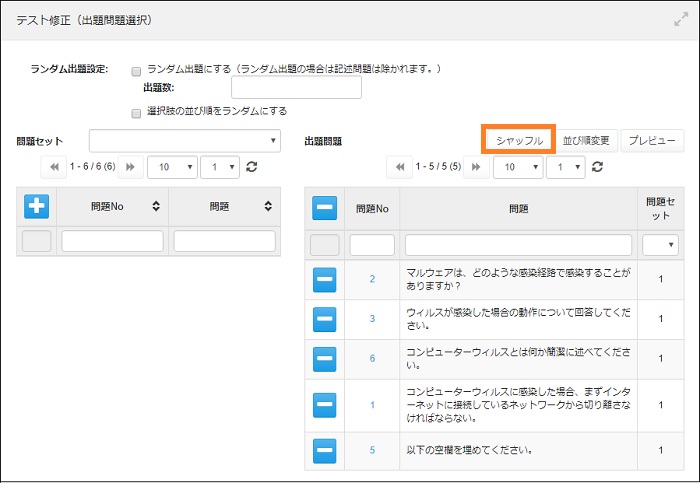Enable the ランダム出題にする checkbox

click(x=136, y=71)
